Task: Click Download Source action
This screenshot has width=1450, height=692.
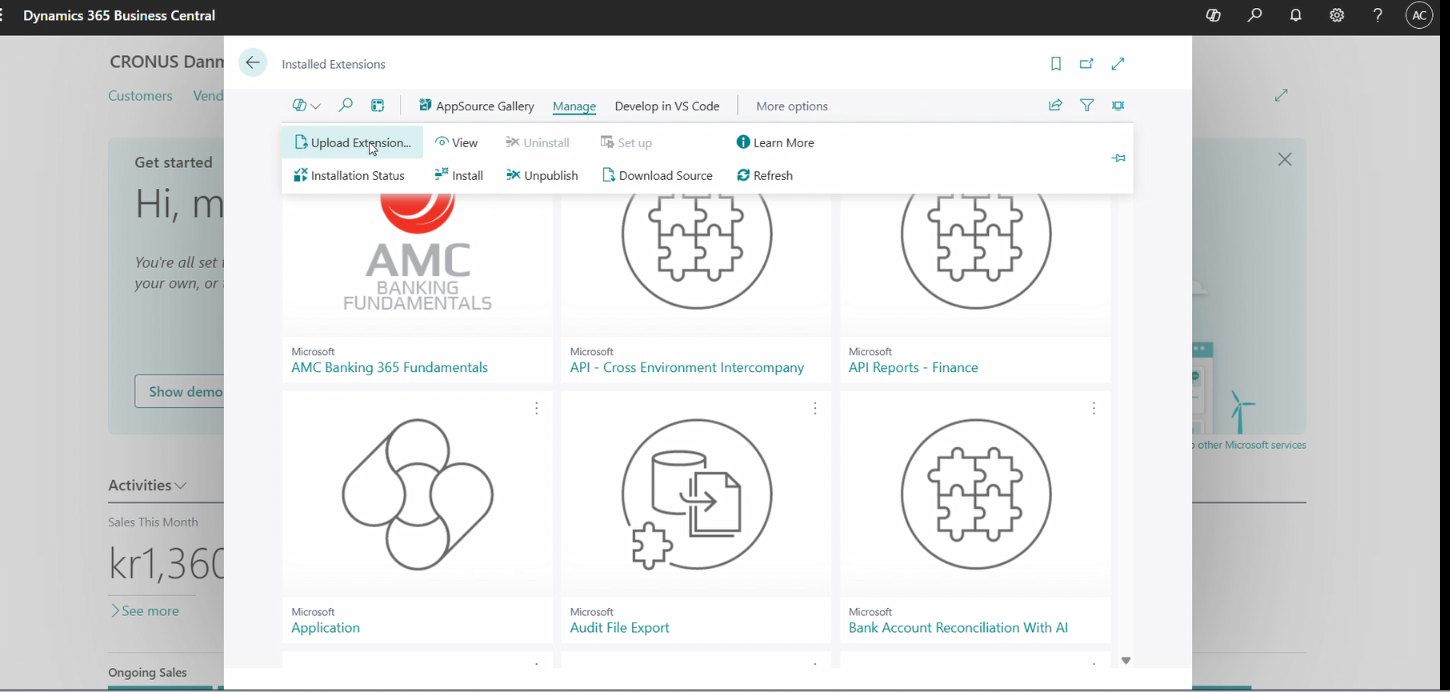Action: point(657,176)
